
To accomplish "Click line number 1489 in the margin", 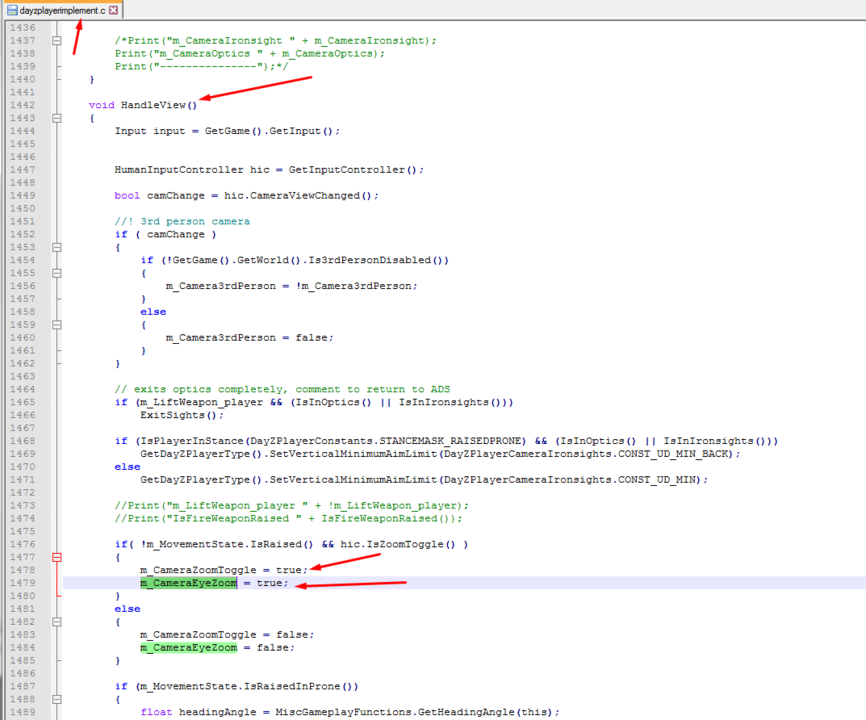I will [23, 712].
